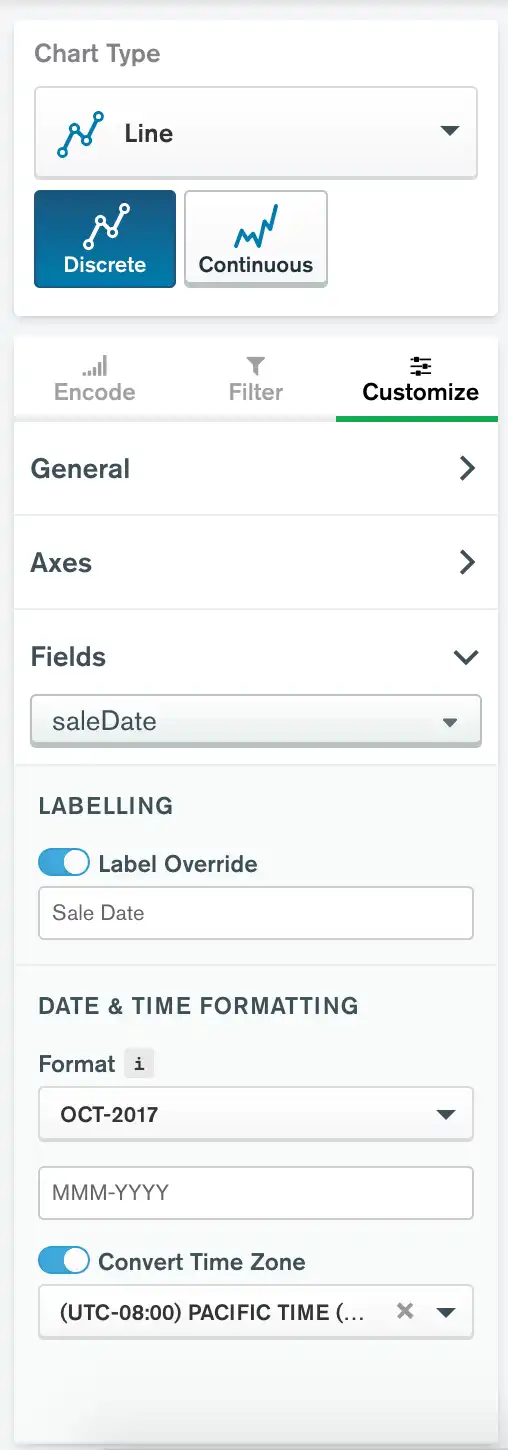
Task: Open the saleDate field dropdown
Action: coord(256,720)
